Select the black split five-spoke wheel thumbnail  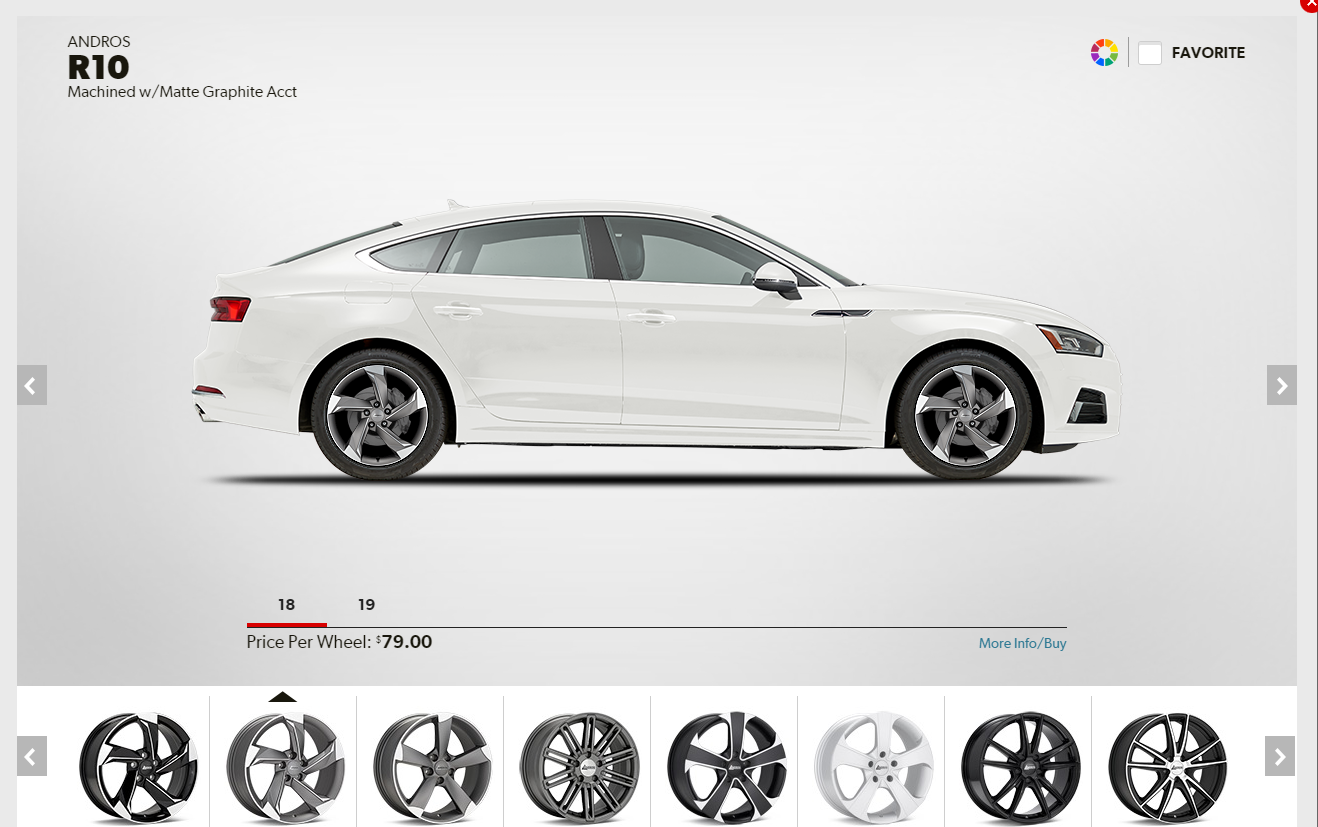tap(724, 767)
